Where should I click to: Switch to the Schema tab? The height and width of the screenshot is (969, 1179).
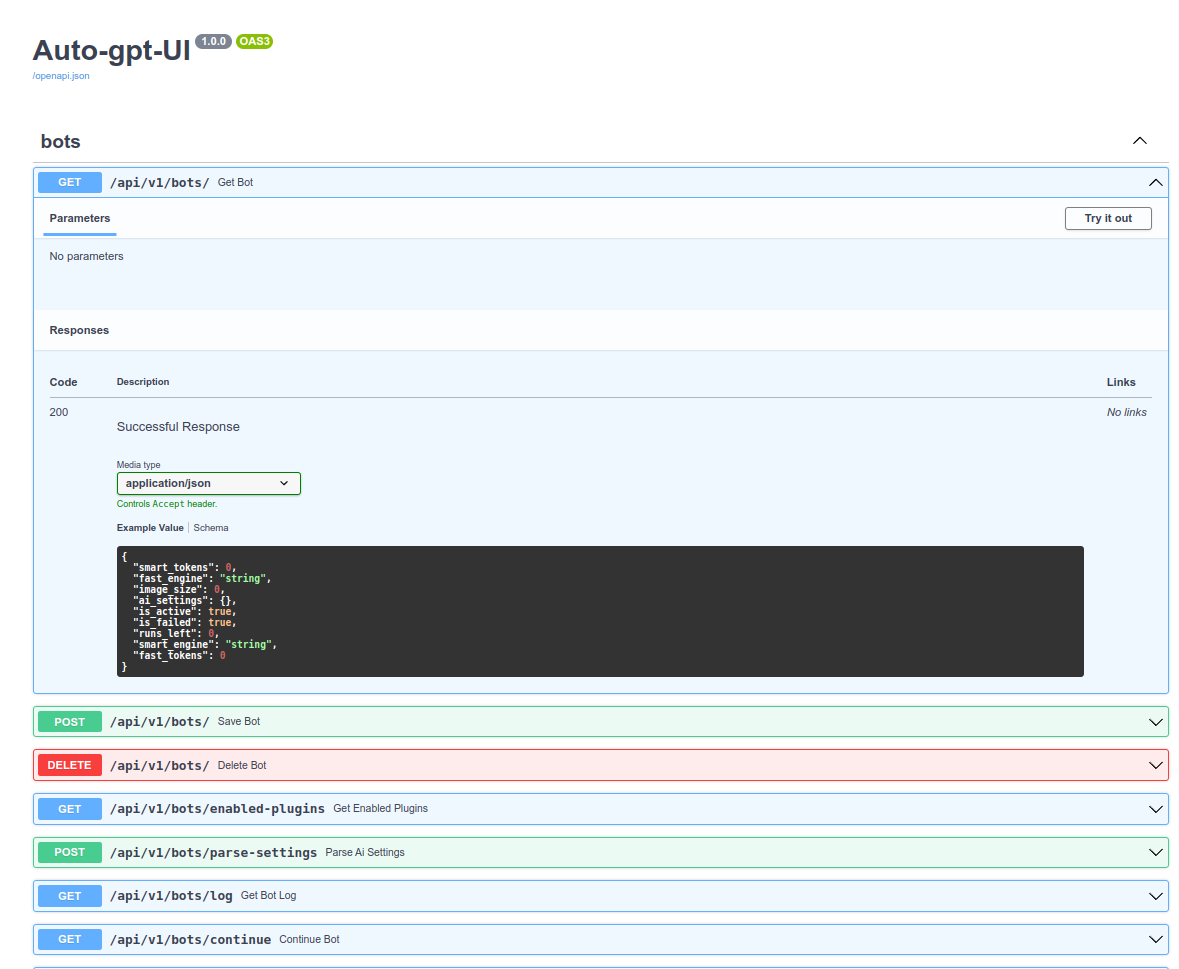pos(211,528)
